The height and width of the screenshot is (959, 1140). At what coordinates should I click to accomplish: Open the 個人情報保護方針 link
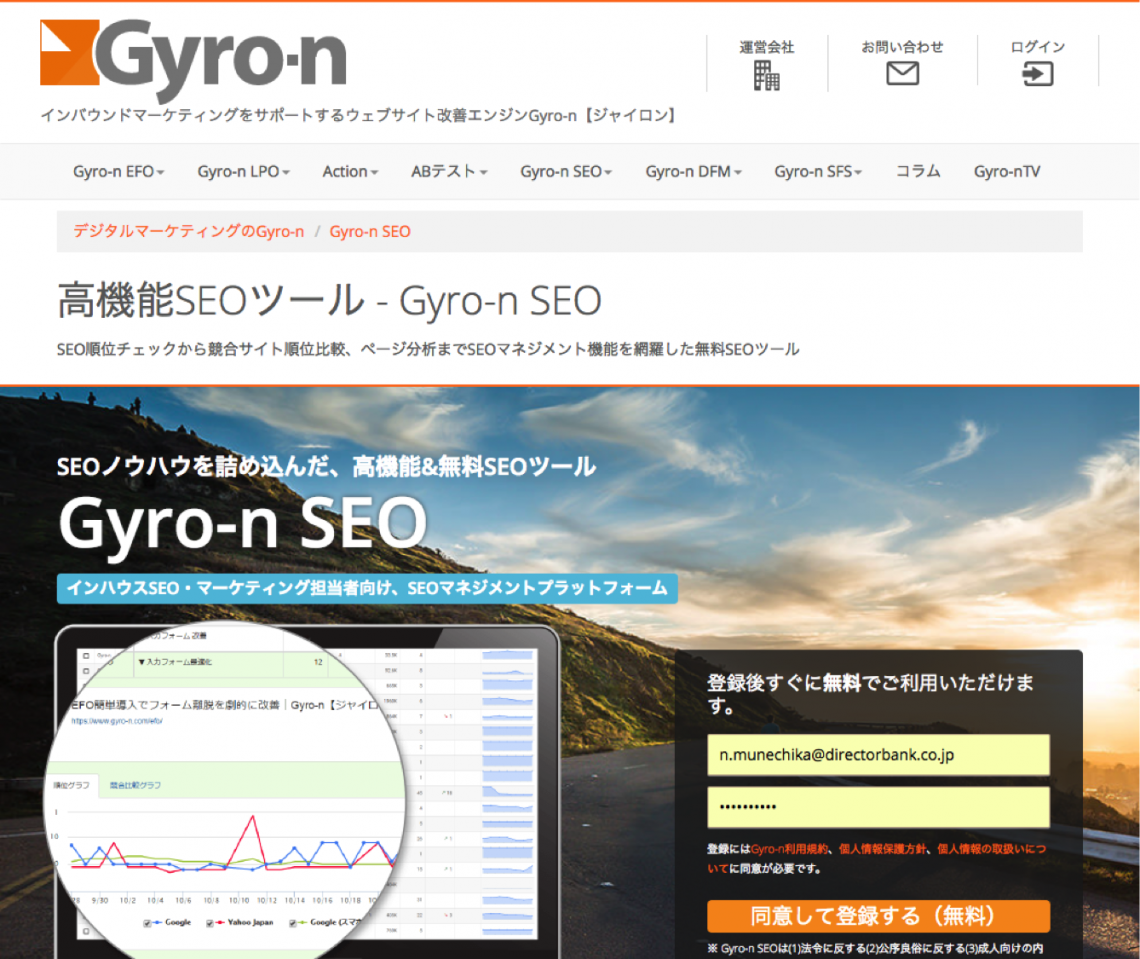[883, 848]
